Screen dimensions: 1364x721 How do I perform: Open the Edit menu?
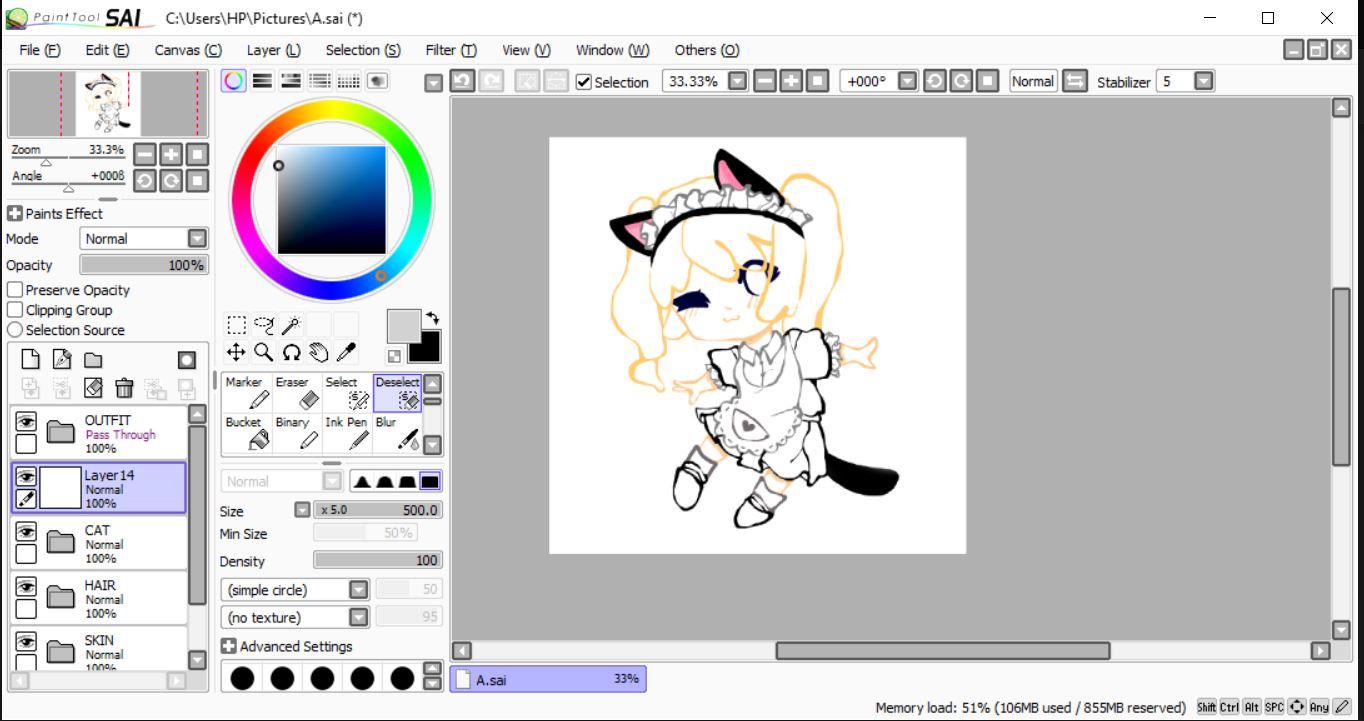click(107, 50)
